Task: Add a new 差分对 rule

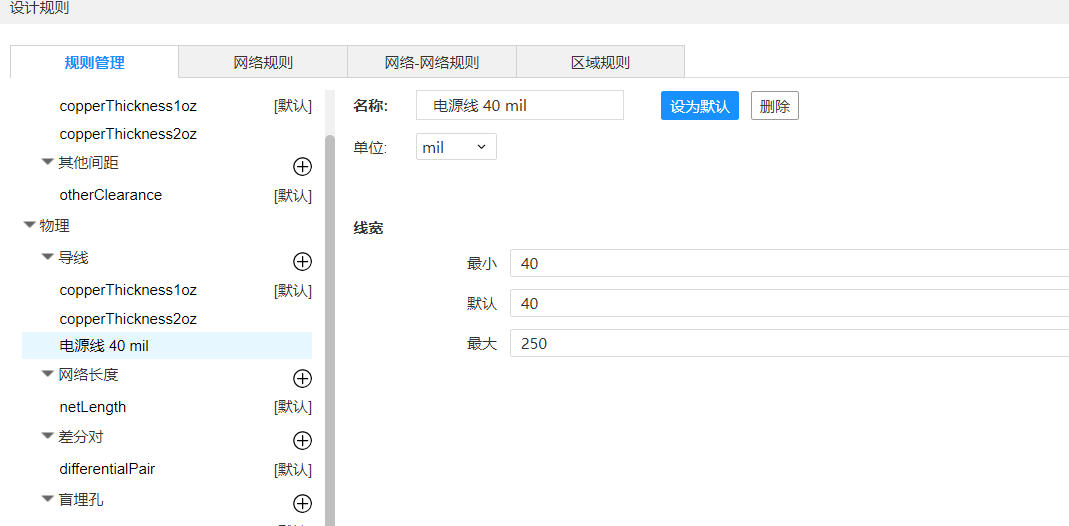Action: tap(302, 441)
